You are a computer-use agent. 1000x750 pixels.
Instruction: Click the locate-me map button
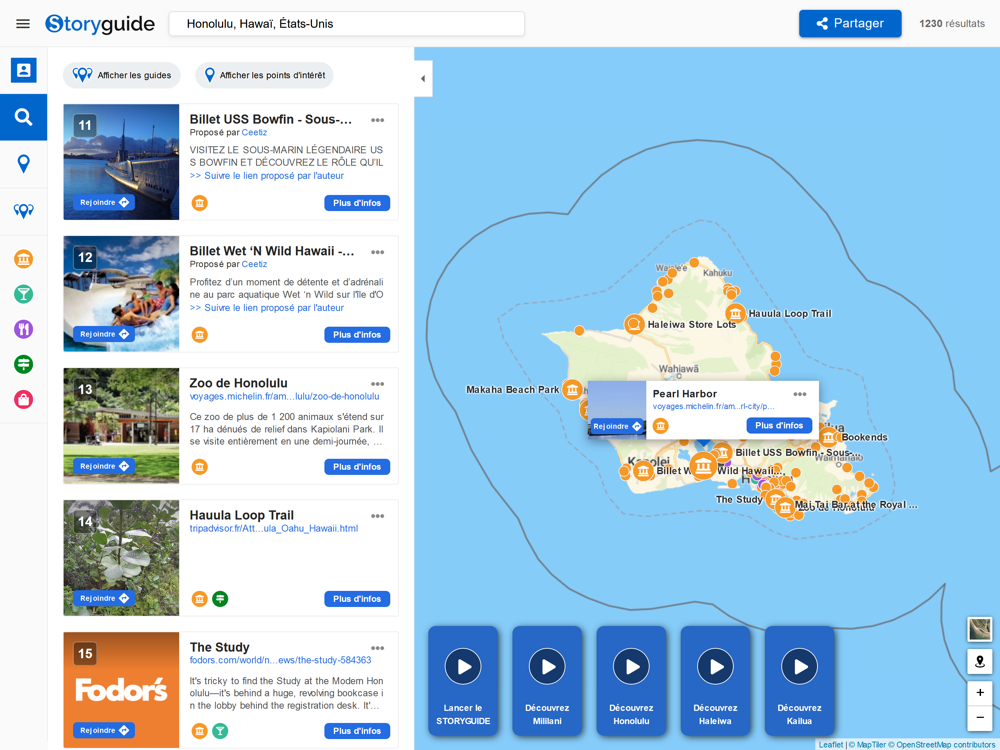tap(980, 661)
